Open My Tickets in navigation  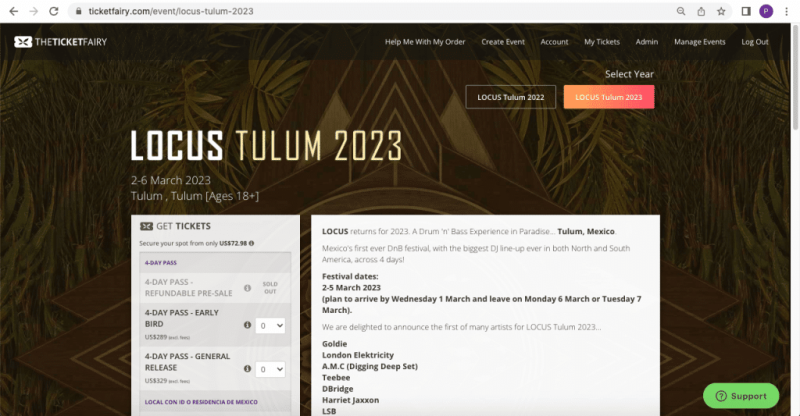tap(602, 42)
